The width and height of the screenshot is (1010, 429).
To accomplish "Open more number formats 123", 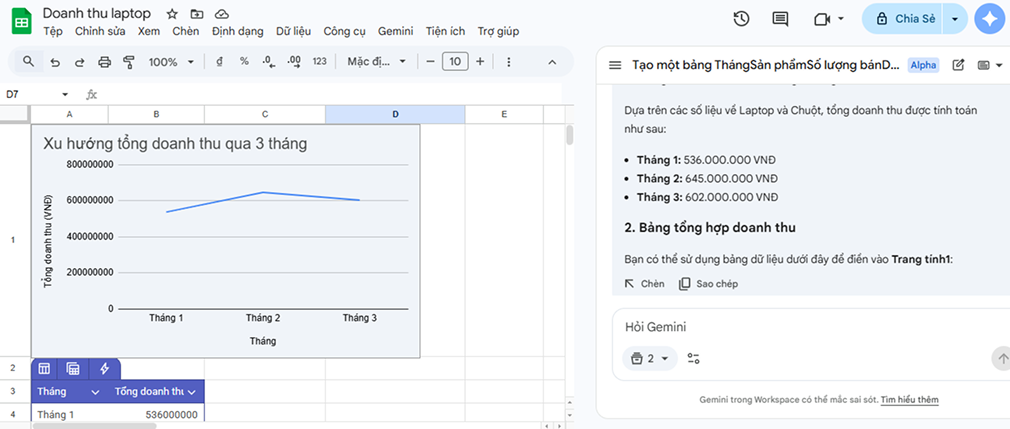I will [319, 62].
